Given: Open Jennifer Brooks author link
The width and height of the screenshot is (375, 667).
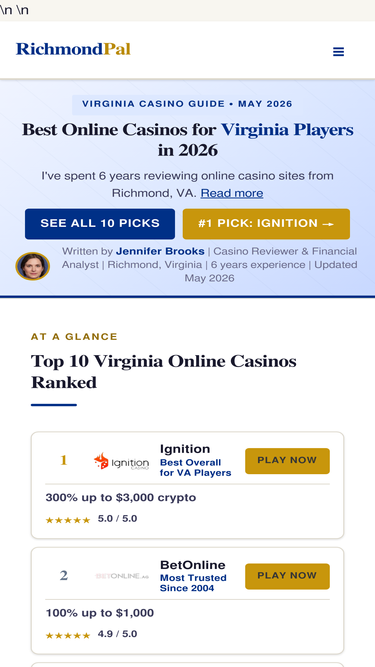Looking at the screenshot, I should tap(160, 251).
